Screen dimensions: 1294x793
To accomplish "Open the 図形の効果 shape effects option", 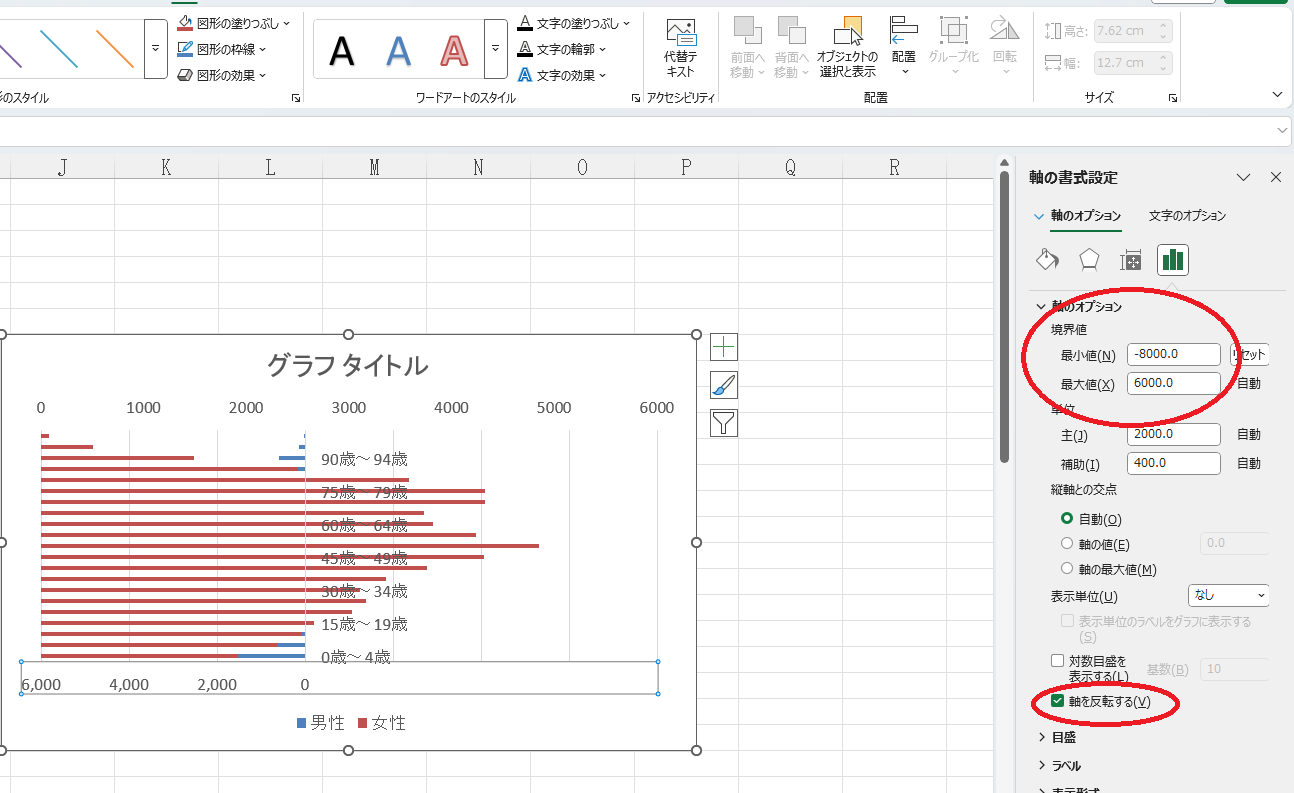I will click(222, 75).
